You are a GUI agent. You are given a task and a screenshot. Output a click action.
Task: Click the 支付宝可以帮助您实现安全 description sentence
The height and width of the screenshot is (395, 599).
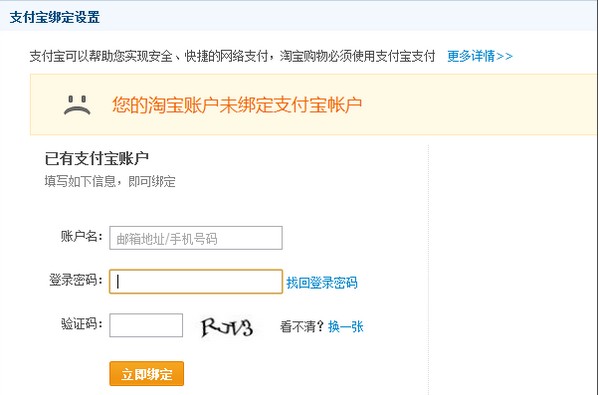[x=232, y=56]
